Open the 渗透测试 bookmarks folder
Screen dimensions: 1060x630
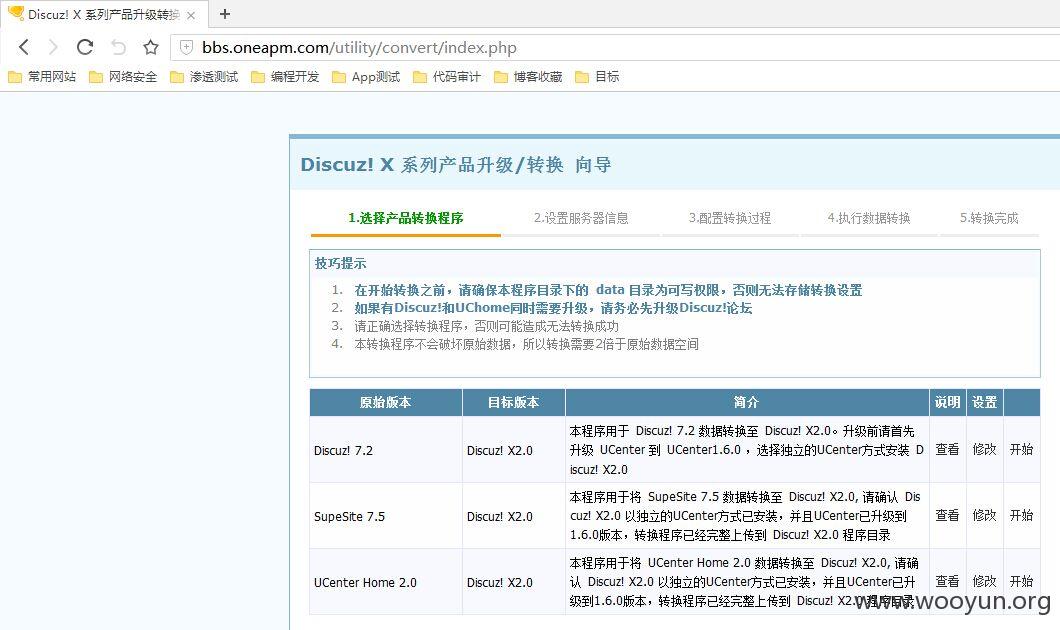tap(204, 77)
